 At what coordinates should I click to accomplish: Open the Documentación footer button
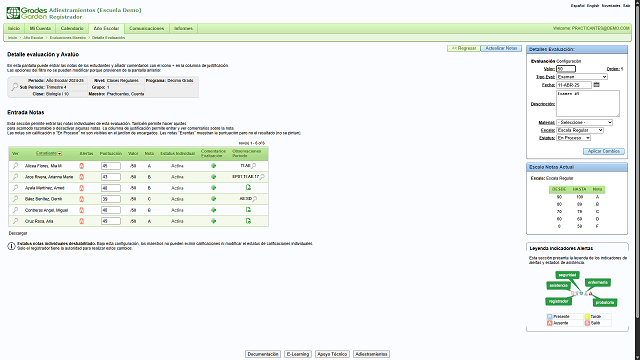263,354
